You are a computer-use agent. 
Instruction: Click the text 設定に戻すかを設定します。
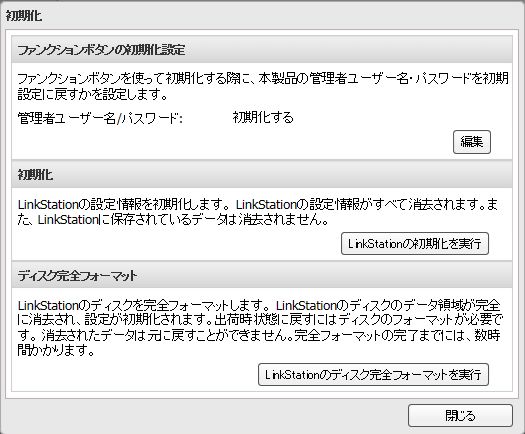[93, 95]
